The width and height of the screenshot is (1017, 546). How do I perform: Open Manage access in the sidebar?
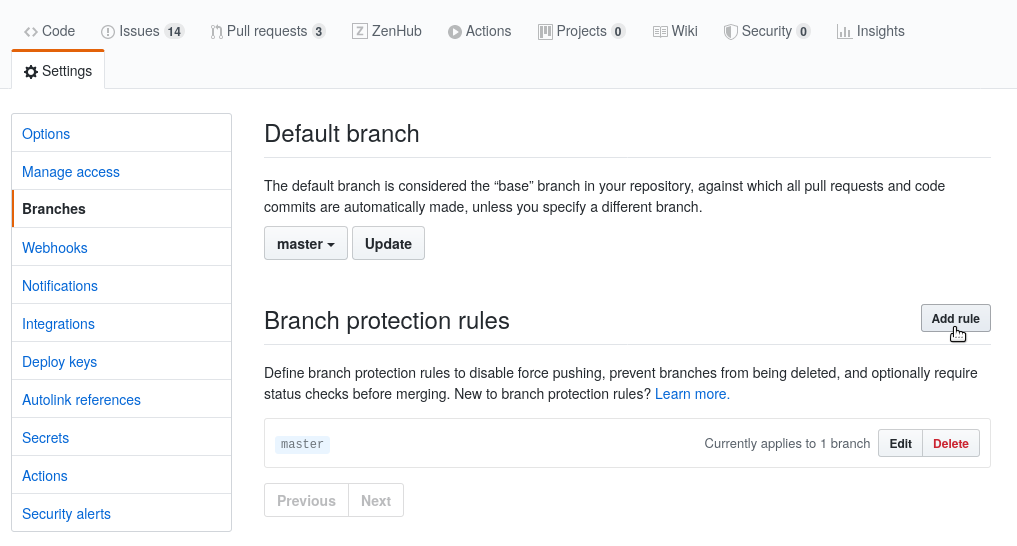click(121, 171)
